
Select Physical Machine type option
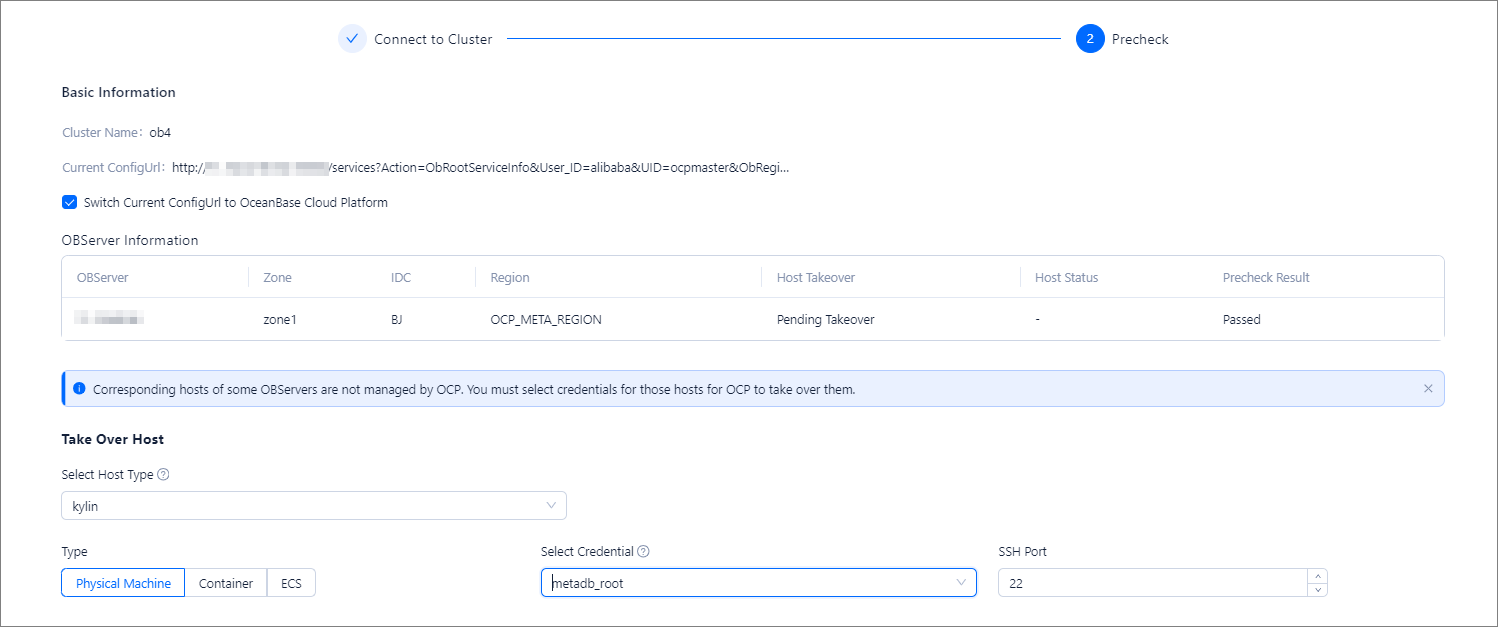123,583
